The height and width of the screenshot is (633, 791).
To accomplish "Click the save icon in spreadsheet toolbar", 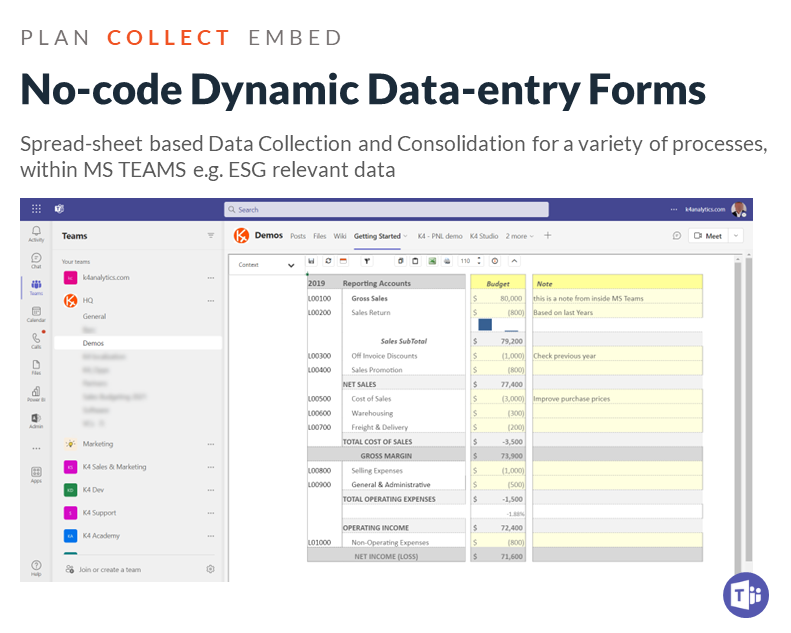I will (312, 261).
